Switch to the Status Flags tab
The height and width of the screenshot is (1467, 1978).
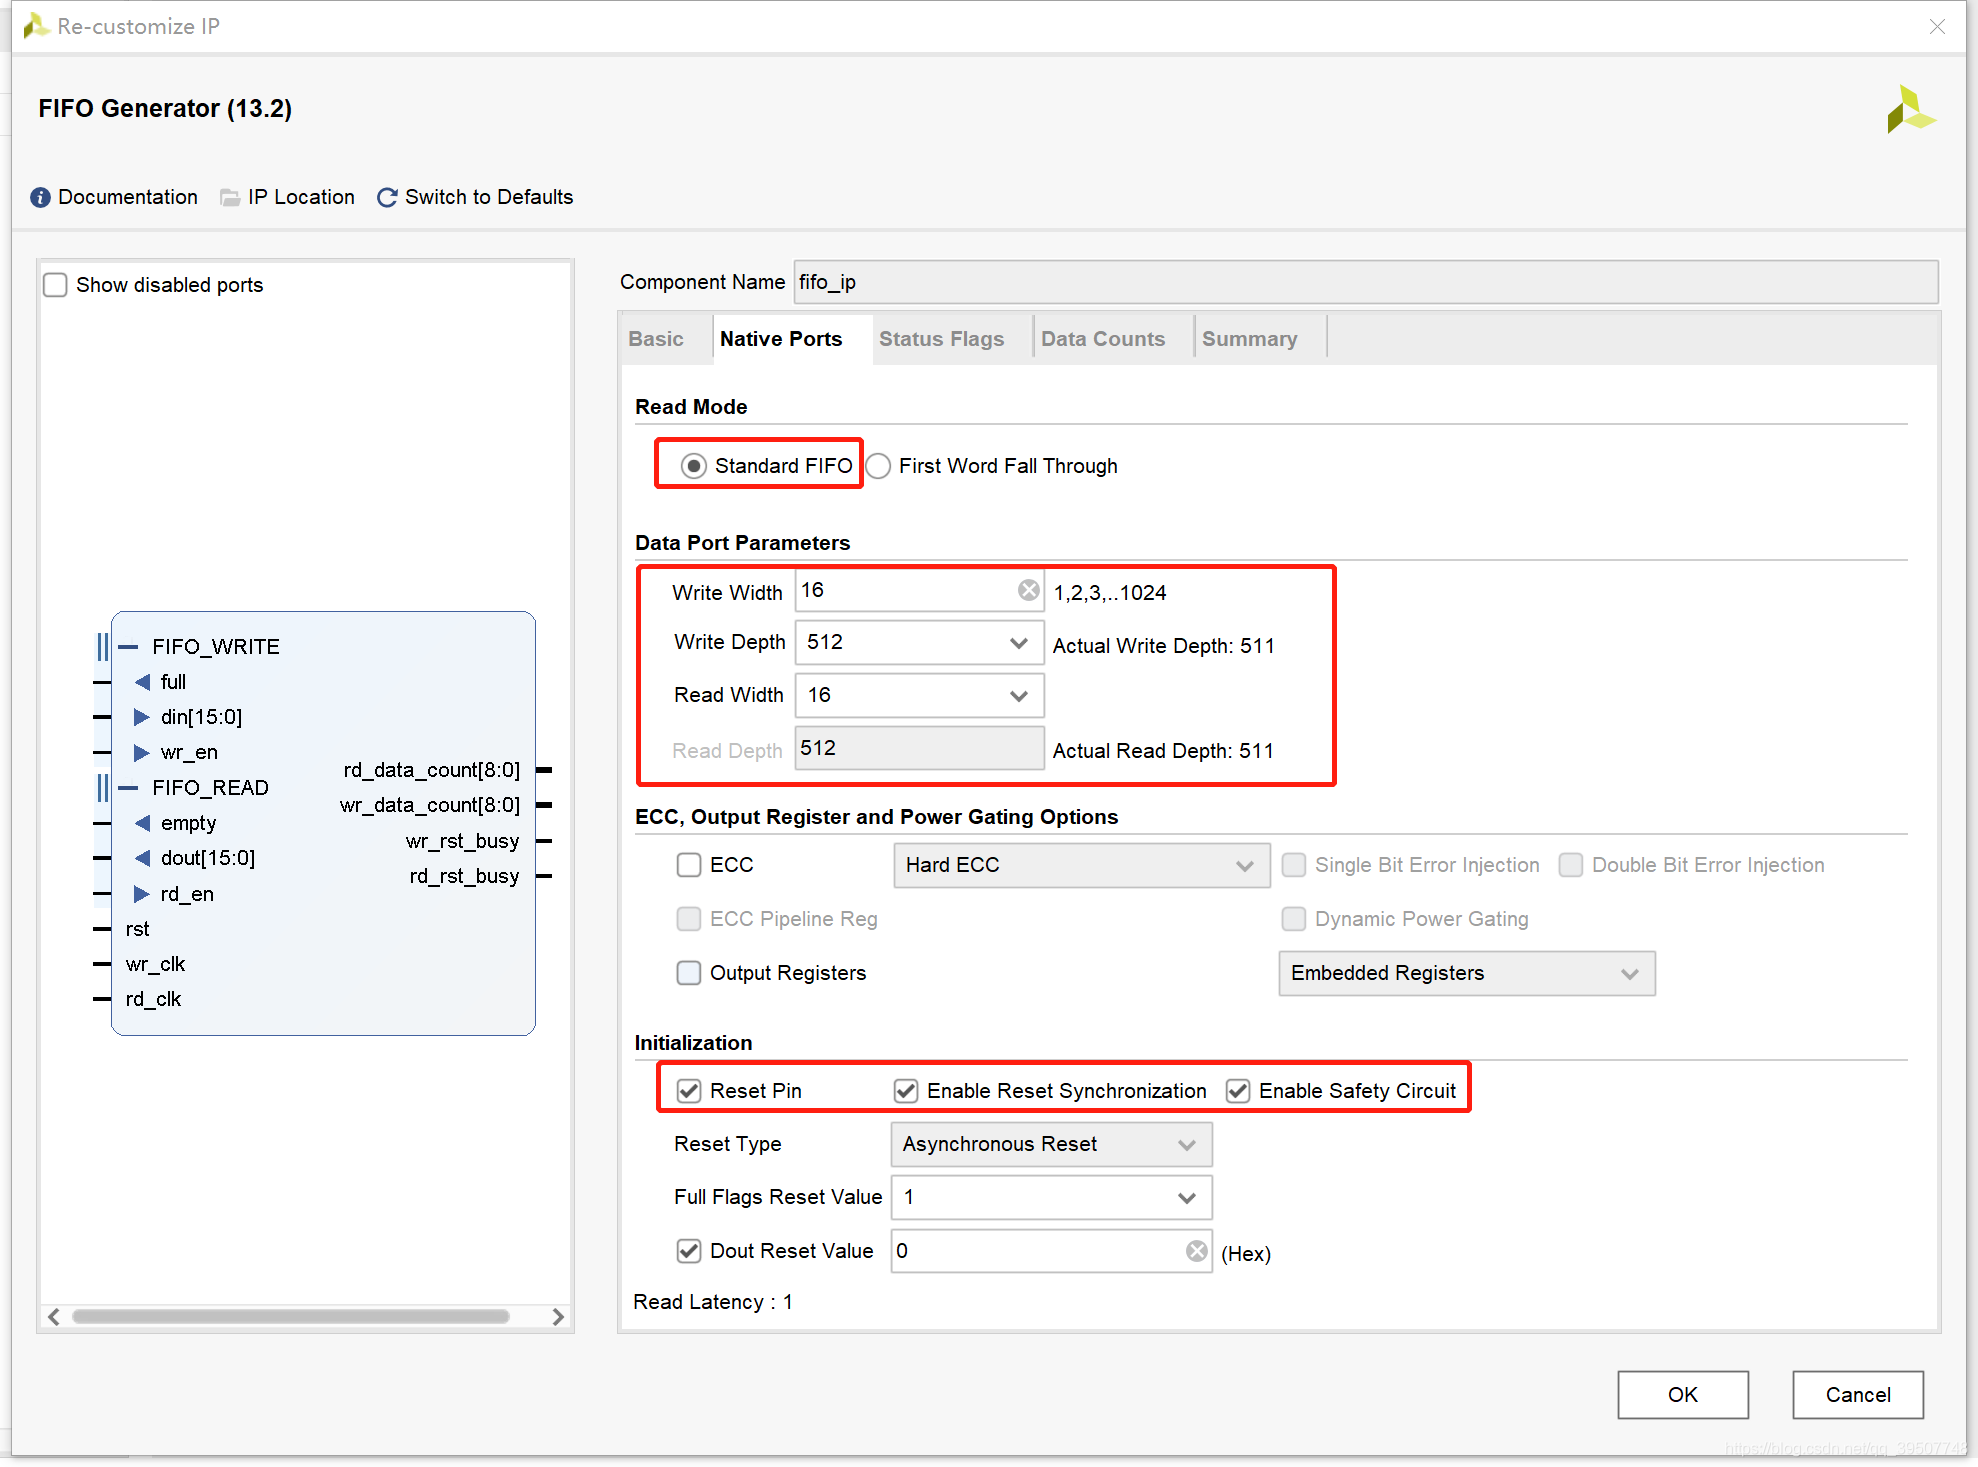click(941, 339)
